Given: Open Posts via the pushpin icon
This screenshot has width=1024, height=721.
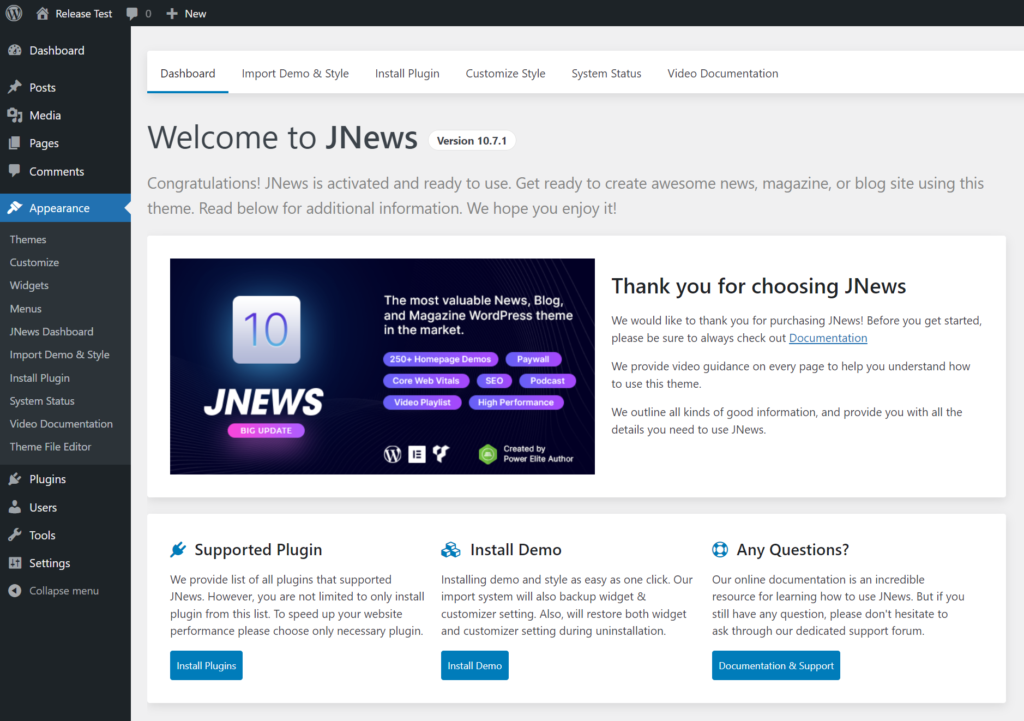Looking at the screenshot, I should pyautogui.click(x=16, y=87).
